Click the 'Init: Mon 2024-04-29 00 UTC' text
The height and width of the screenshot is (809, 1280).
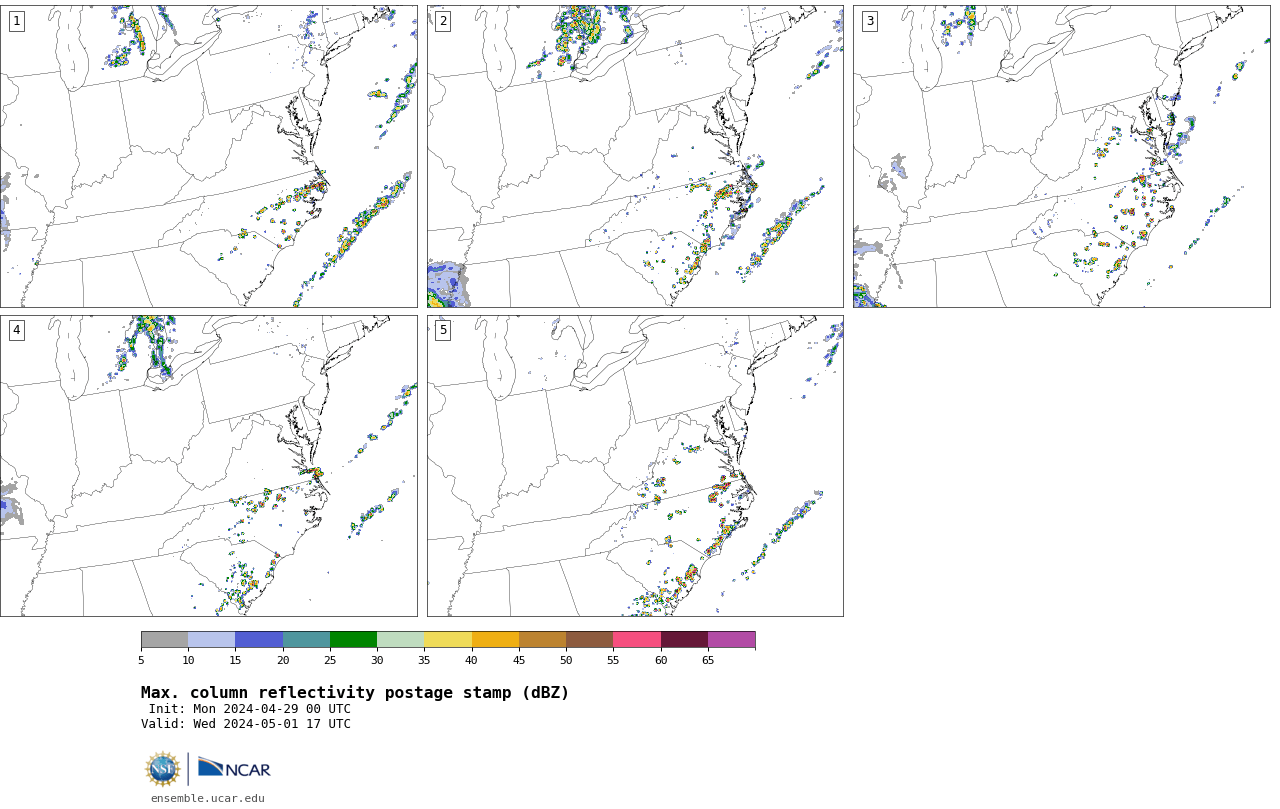coord(250,709)
